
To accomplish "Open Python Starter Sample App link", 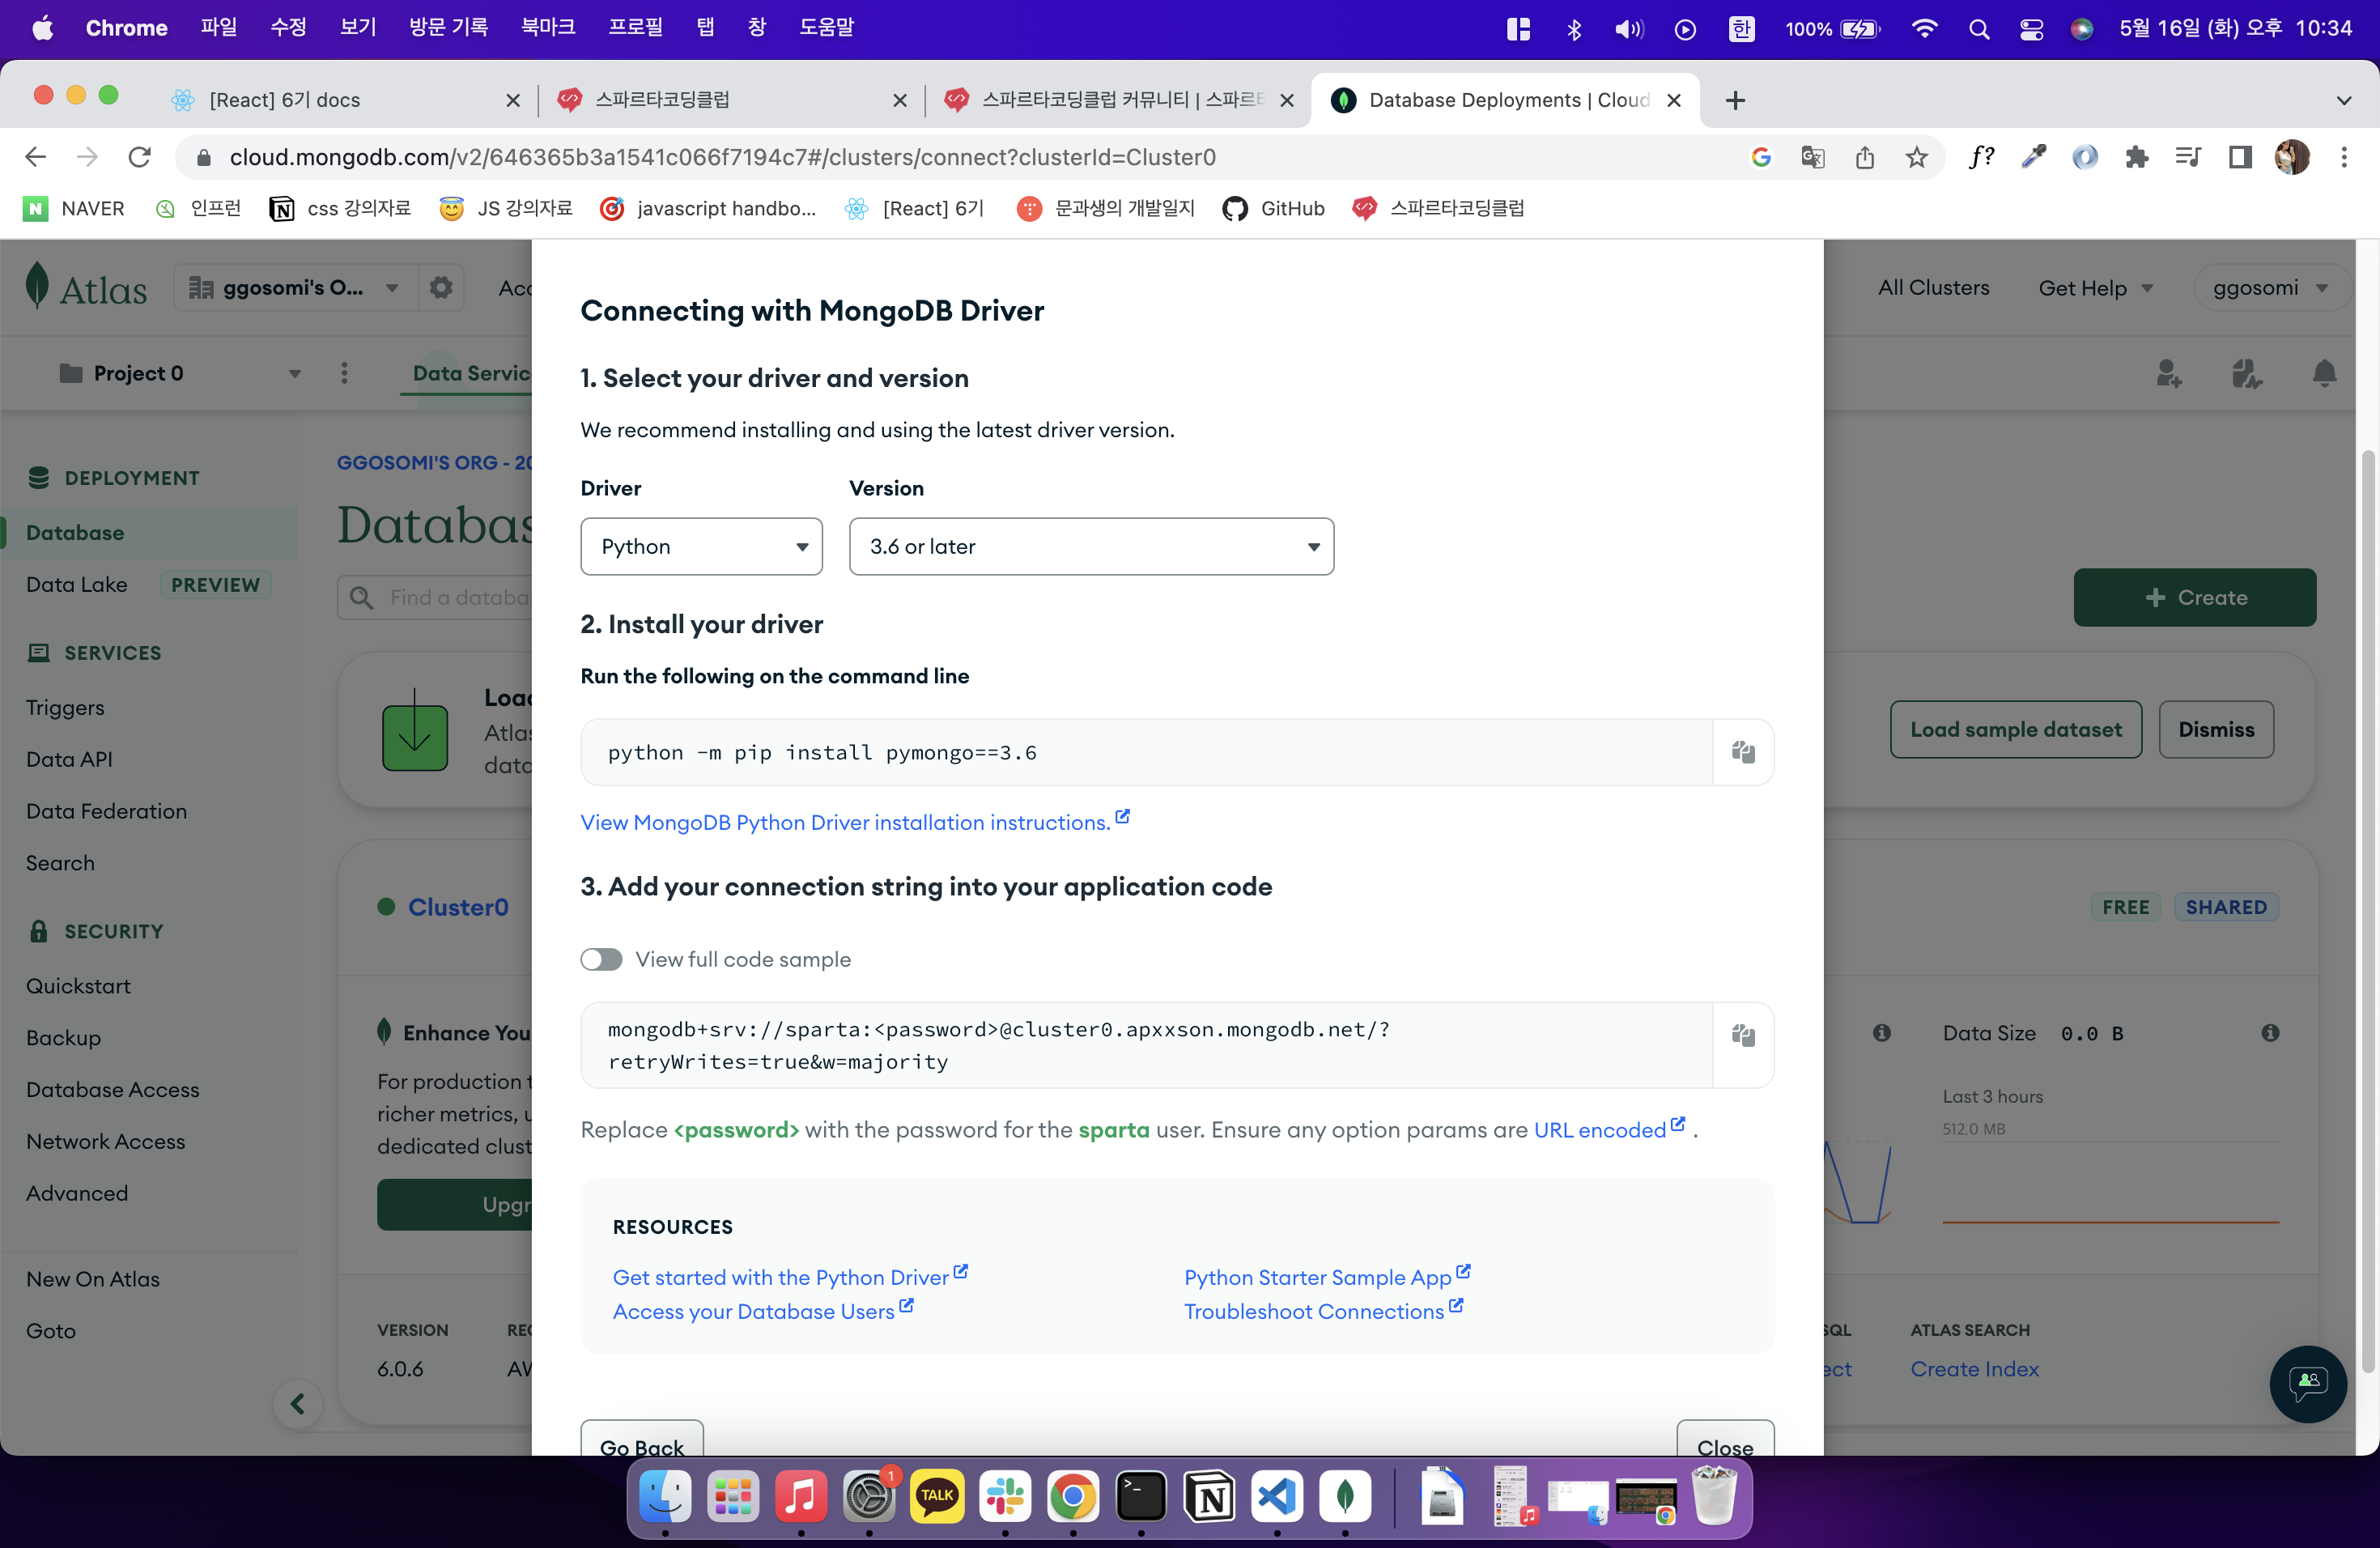I will [1327, 1276].
